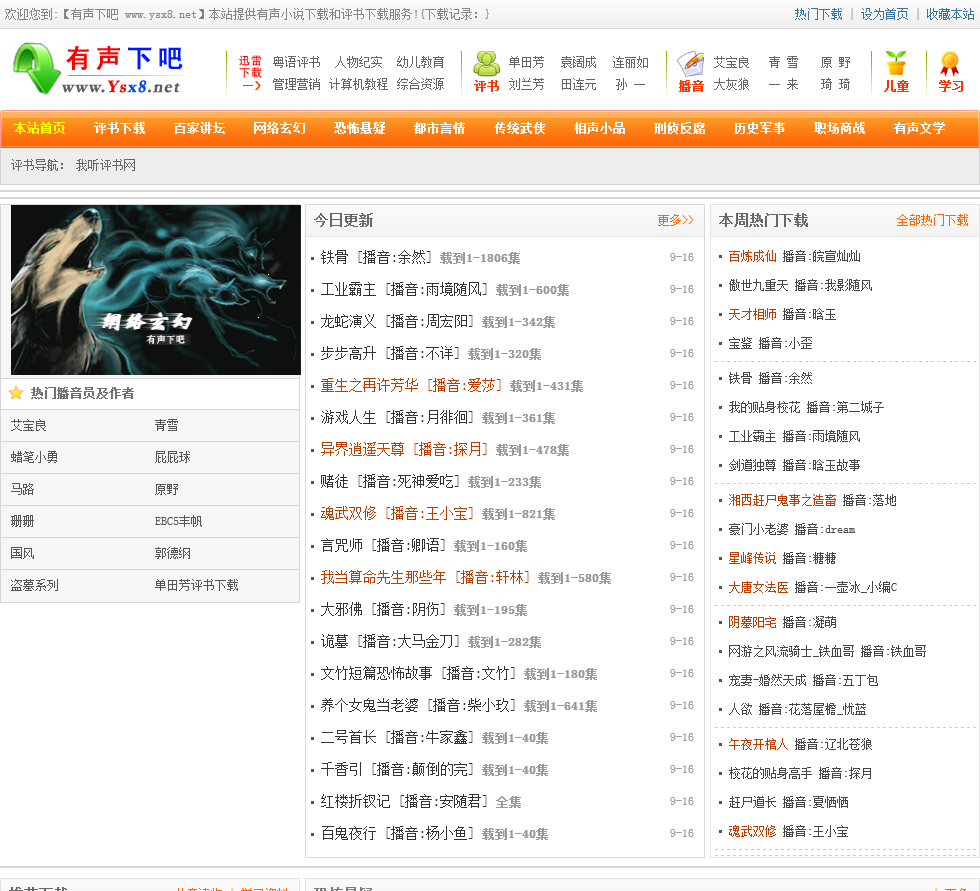980x891 pixels.
Task: Open 相声小品 tab
Action: pos(599,128)
